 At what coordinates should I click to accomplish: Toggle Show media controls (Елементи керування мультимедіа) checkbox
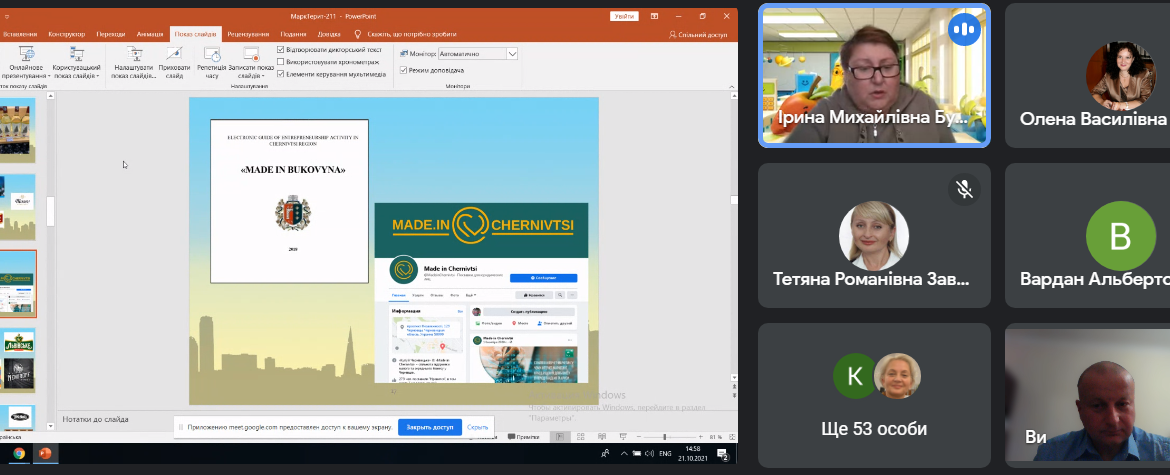coord(281,74)
